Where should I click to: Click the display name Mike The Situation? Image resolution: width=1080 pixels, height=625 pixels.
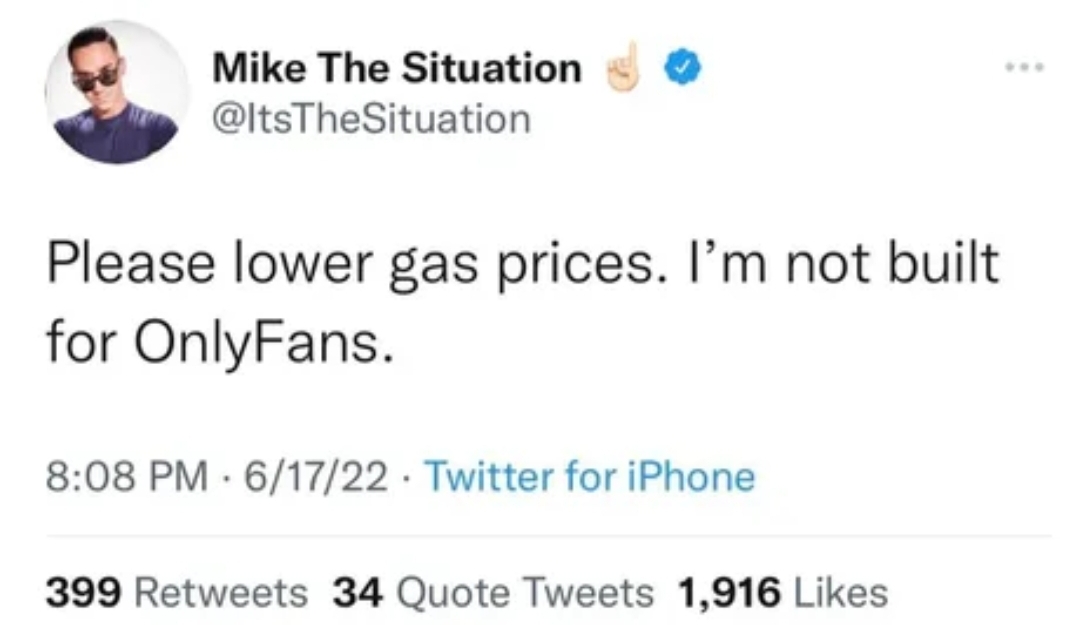pyautogui.click(x=397, y=68)
